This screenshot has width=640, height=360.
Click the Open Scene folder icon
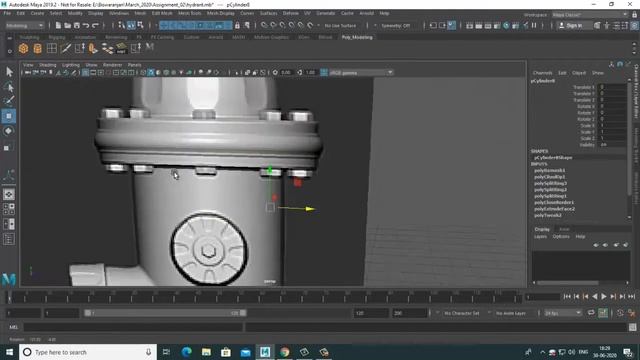point(67,25)
